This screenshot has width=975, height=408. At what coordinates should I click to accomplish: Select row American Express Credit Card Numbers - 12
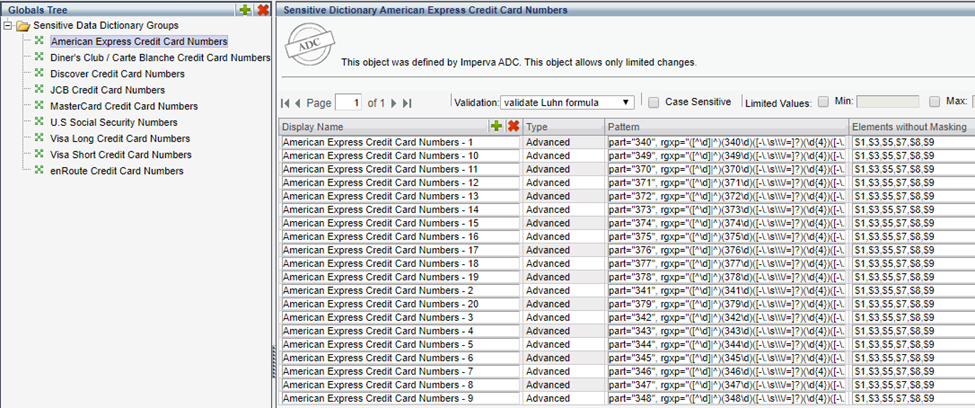(x=400, y=183)
